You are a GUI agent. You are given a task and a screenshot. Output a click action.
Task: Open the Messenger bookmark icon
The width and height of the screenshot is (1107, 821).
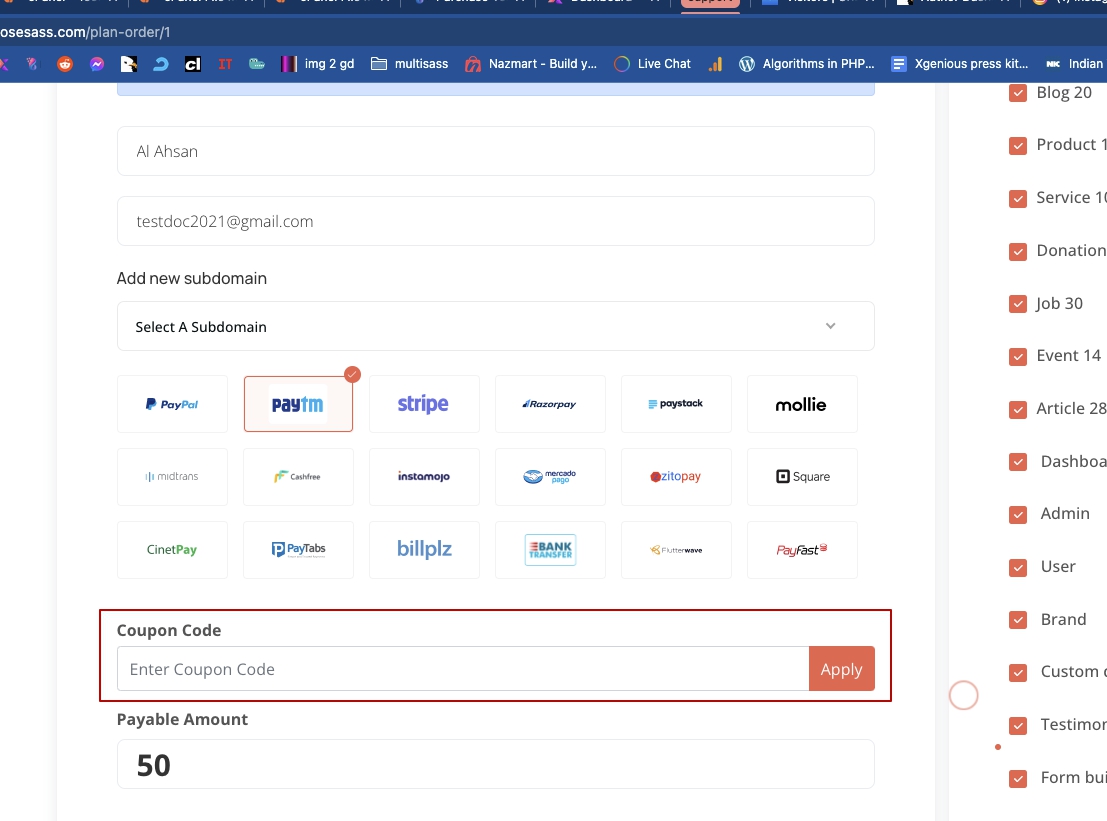pyautogui.click(x=97, y=64)
